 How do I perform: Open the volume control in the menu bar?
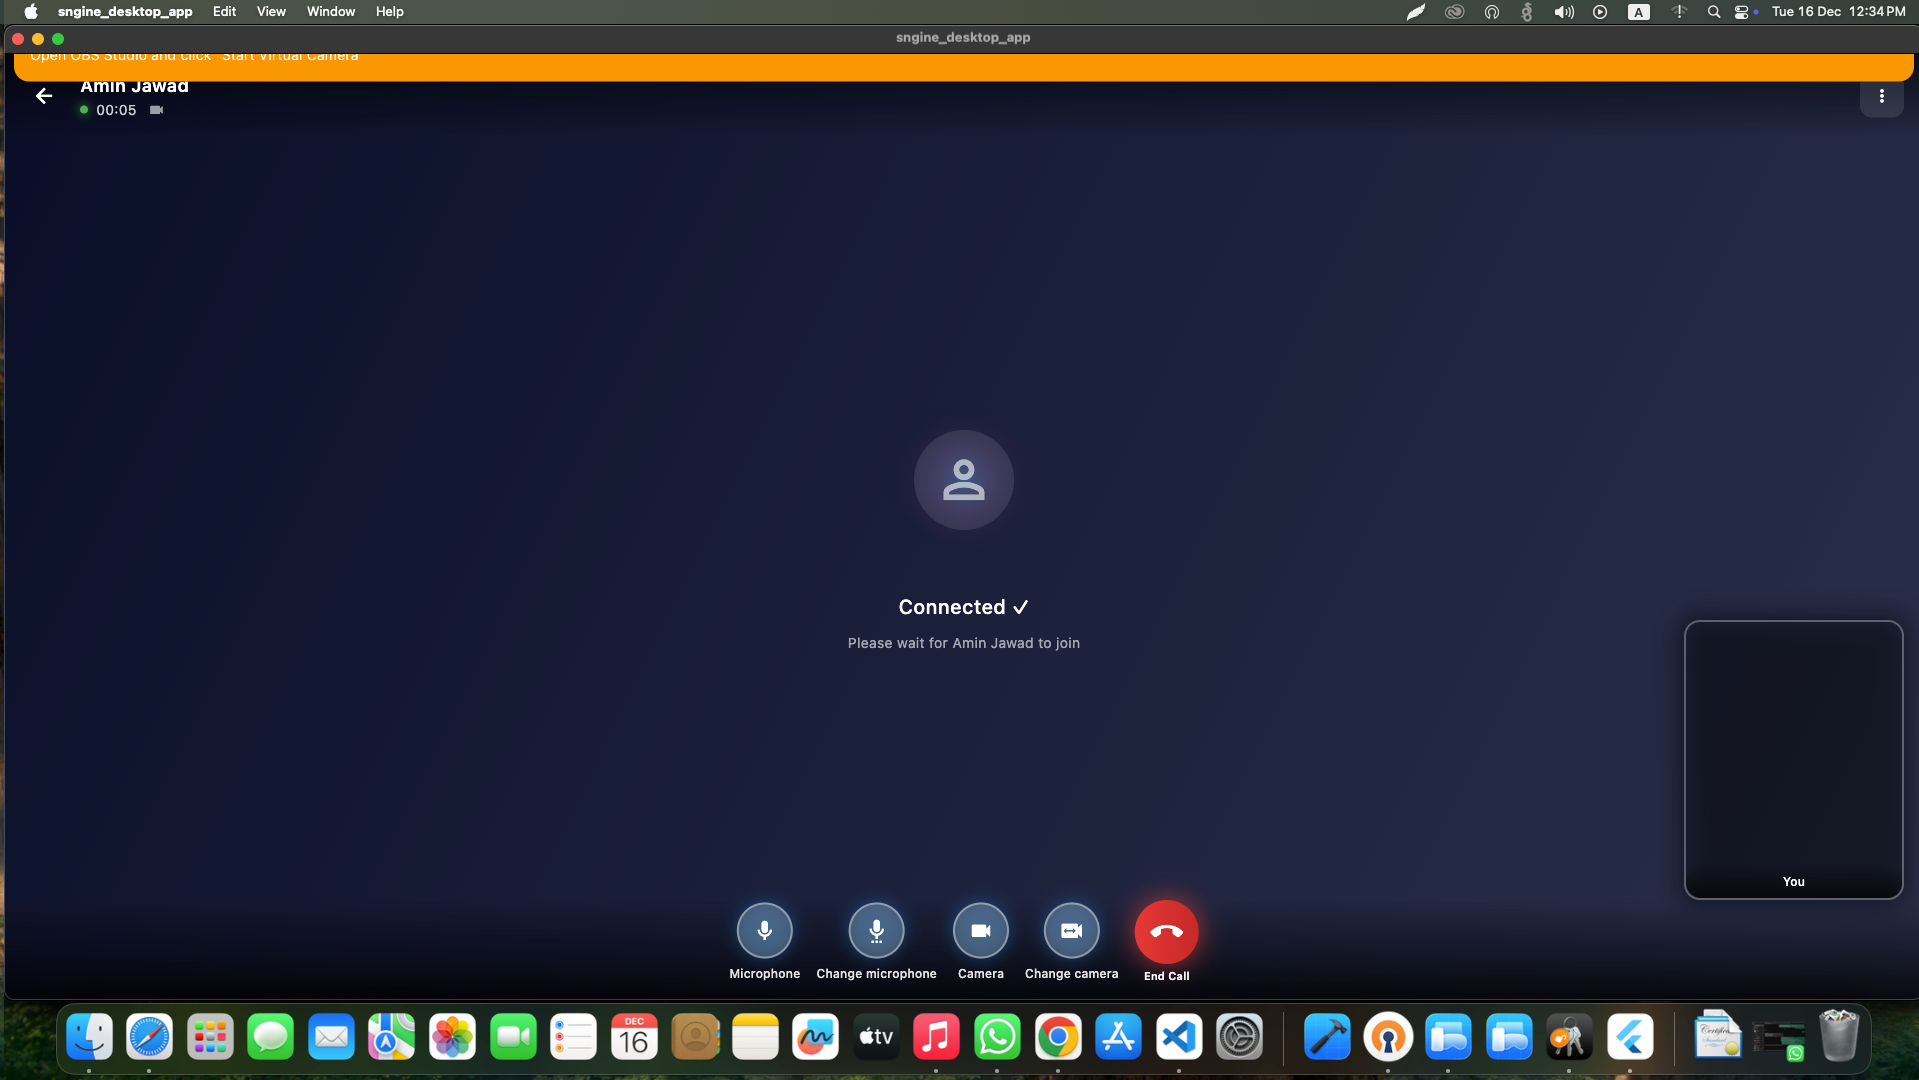pos(1563,12)
